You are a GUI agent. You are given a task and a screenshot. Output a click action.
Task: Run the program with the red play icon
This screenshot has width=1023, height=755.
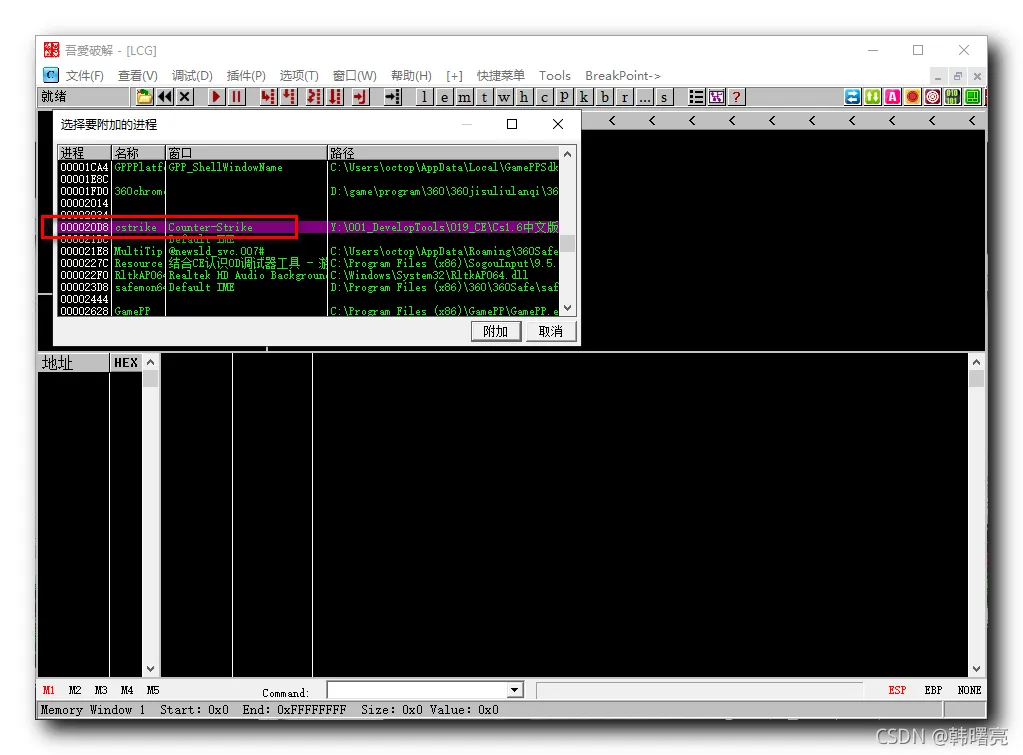(x=216, y=97)
